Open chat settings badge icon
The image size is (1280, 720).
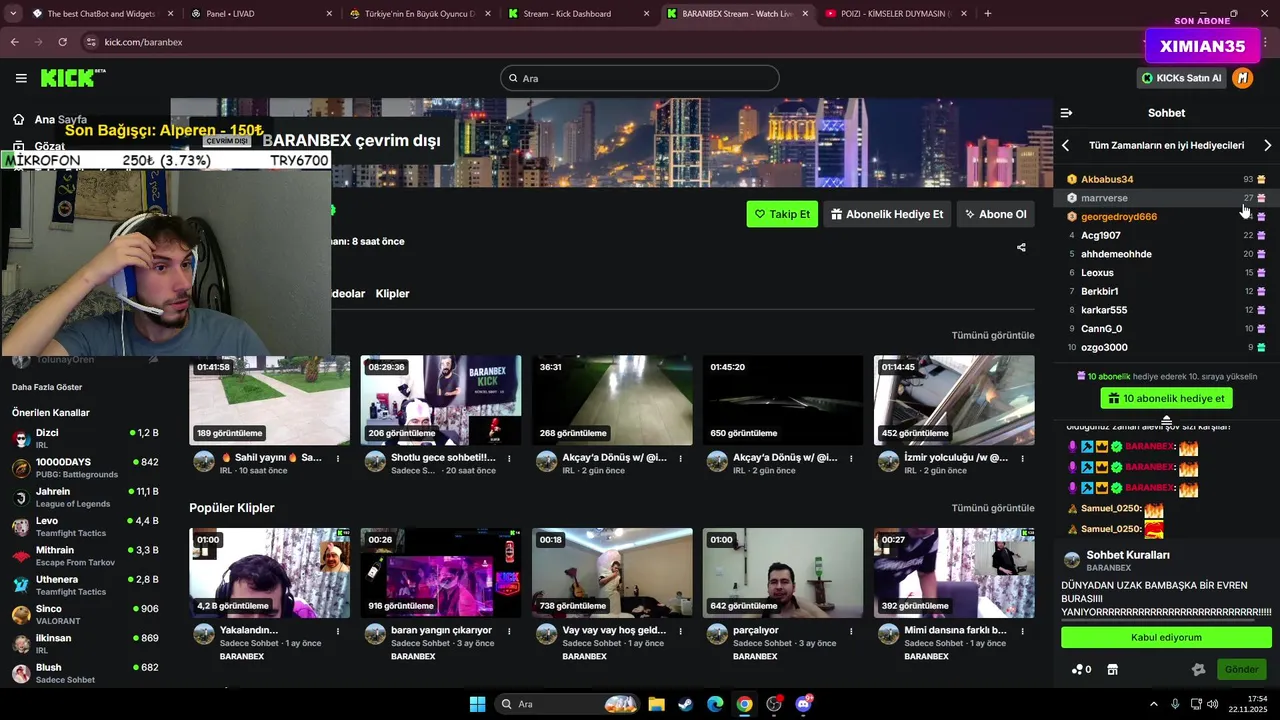tap(1199, 669)
